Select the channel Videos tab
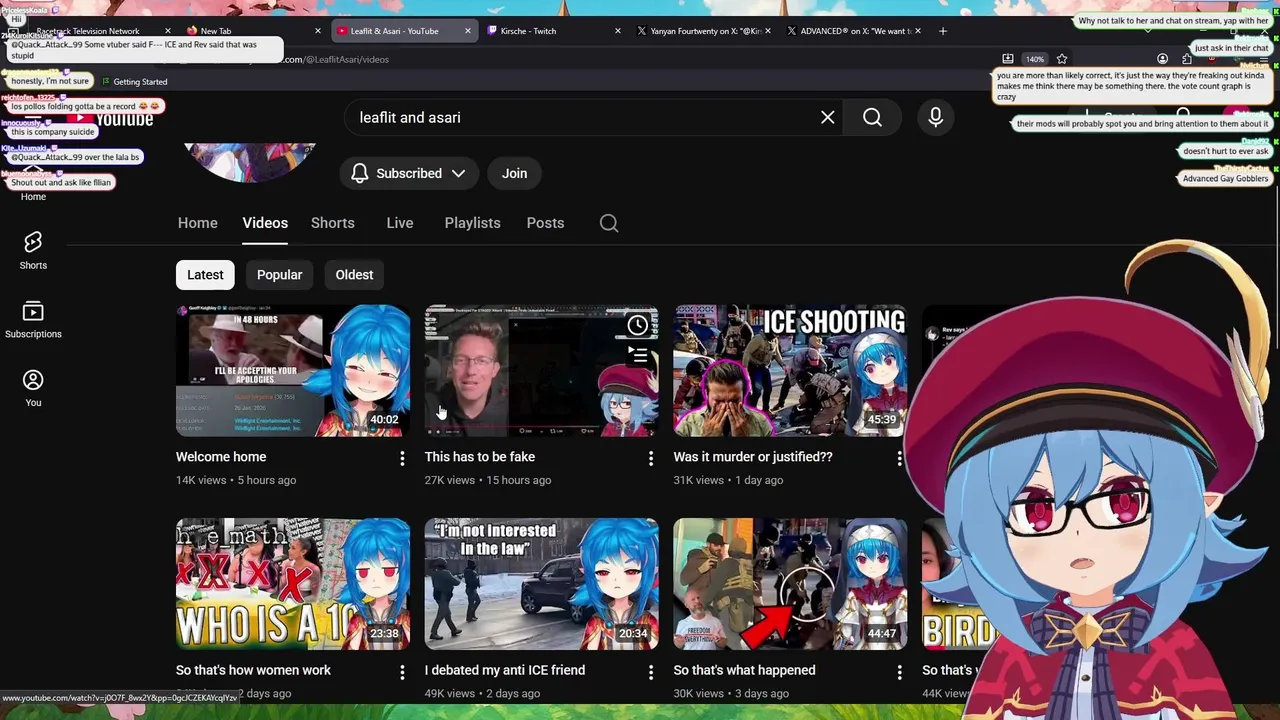 point(265,223)
